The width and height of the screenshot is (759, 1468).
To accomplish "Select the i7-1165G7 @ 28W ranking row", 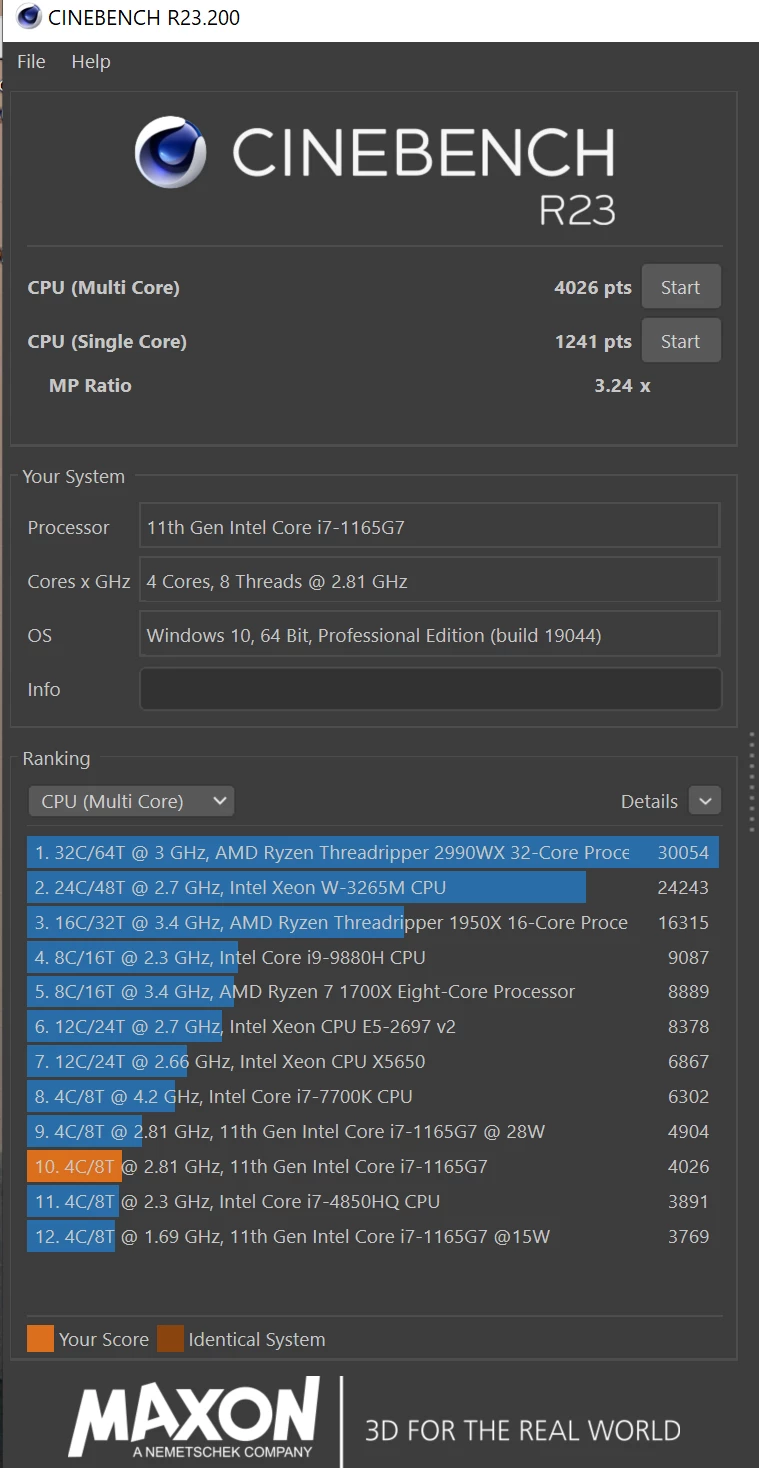I will pyautogui.click(x=372, y=1132).
